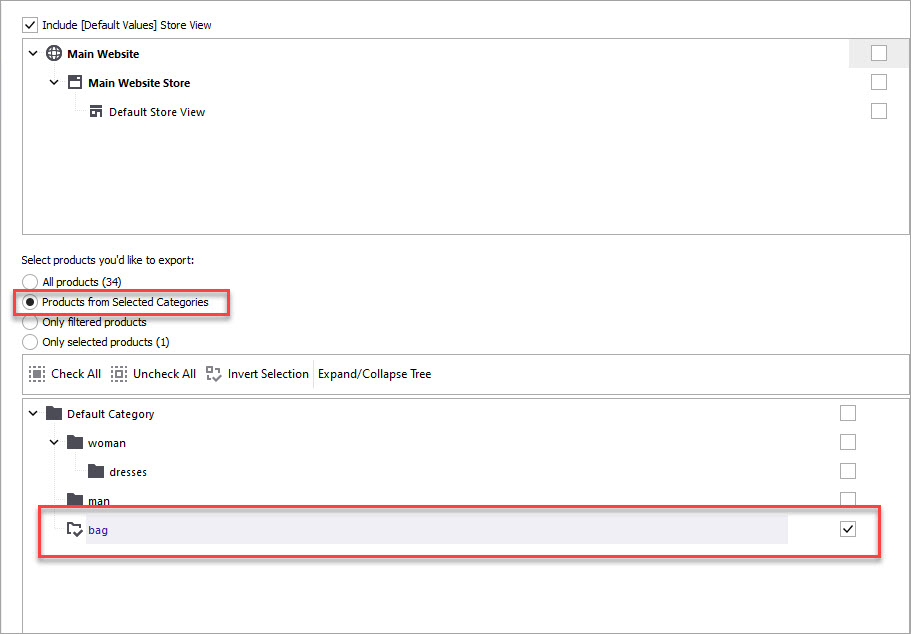Check the dresses category checkbox
Screen dimensions: 911x634
848,471
